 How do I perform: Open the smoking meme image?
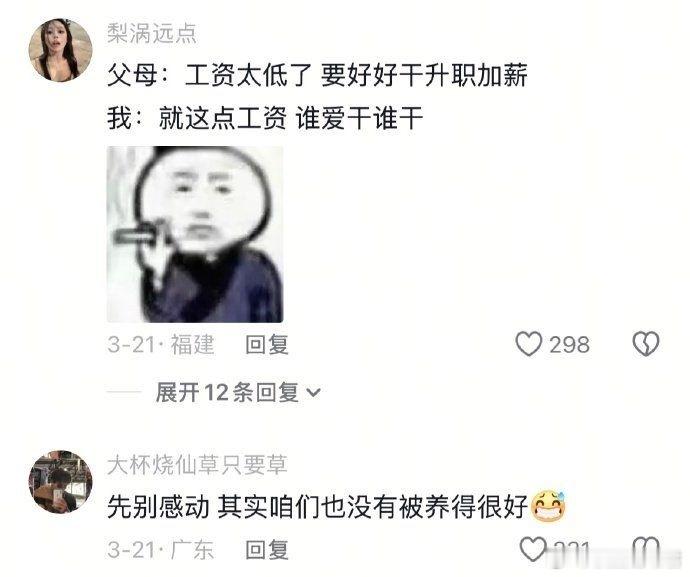pos(195,234)
